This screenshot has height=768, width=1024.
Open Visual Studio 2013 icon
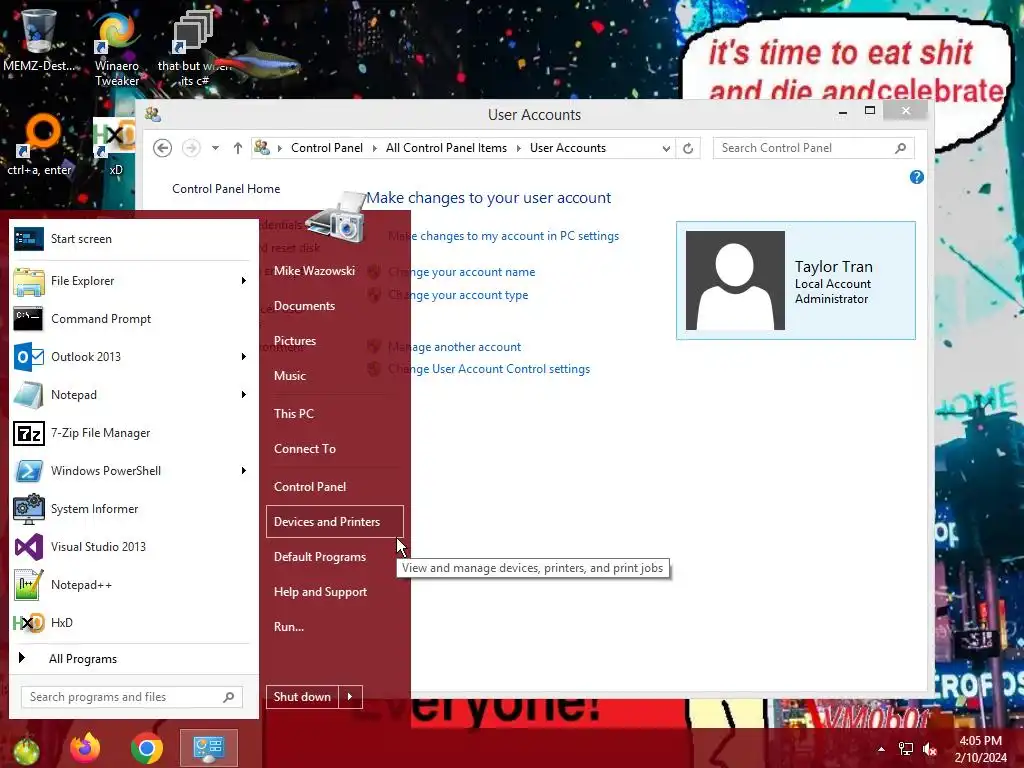coord(29,547)
